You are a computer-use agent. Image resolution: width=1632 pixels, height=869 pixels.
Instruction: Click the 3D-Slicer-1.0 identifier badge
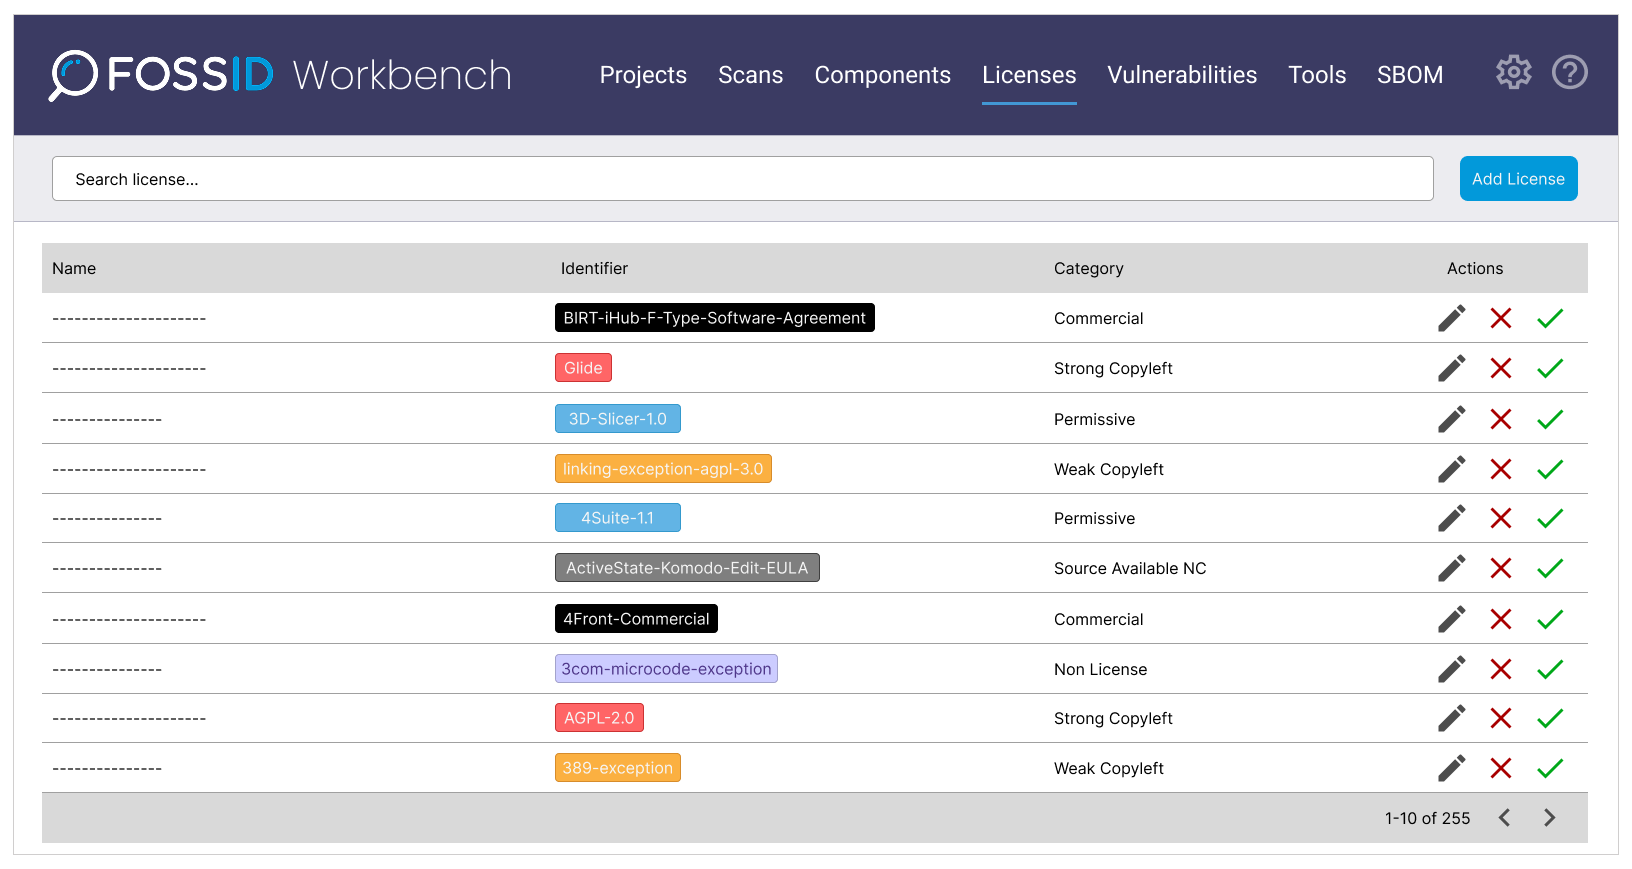[618, 419]
